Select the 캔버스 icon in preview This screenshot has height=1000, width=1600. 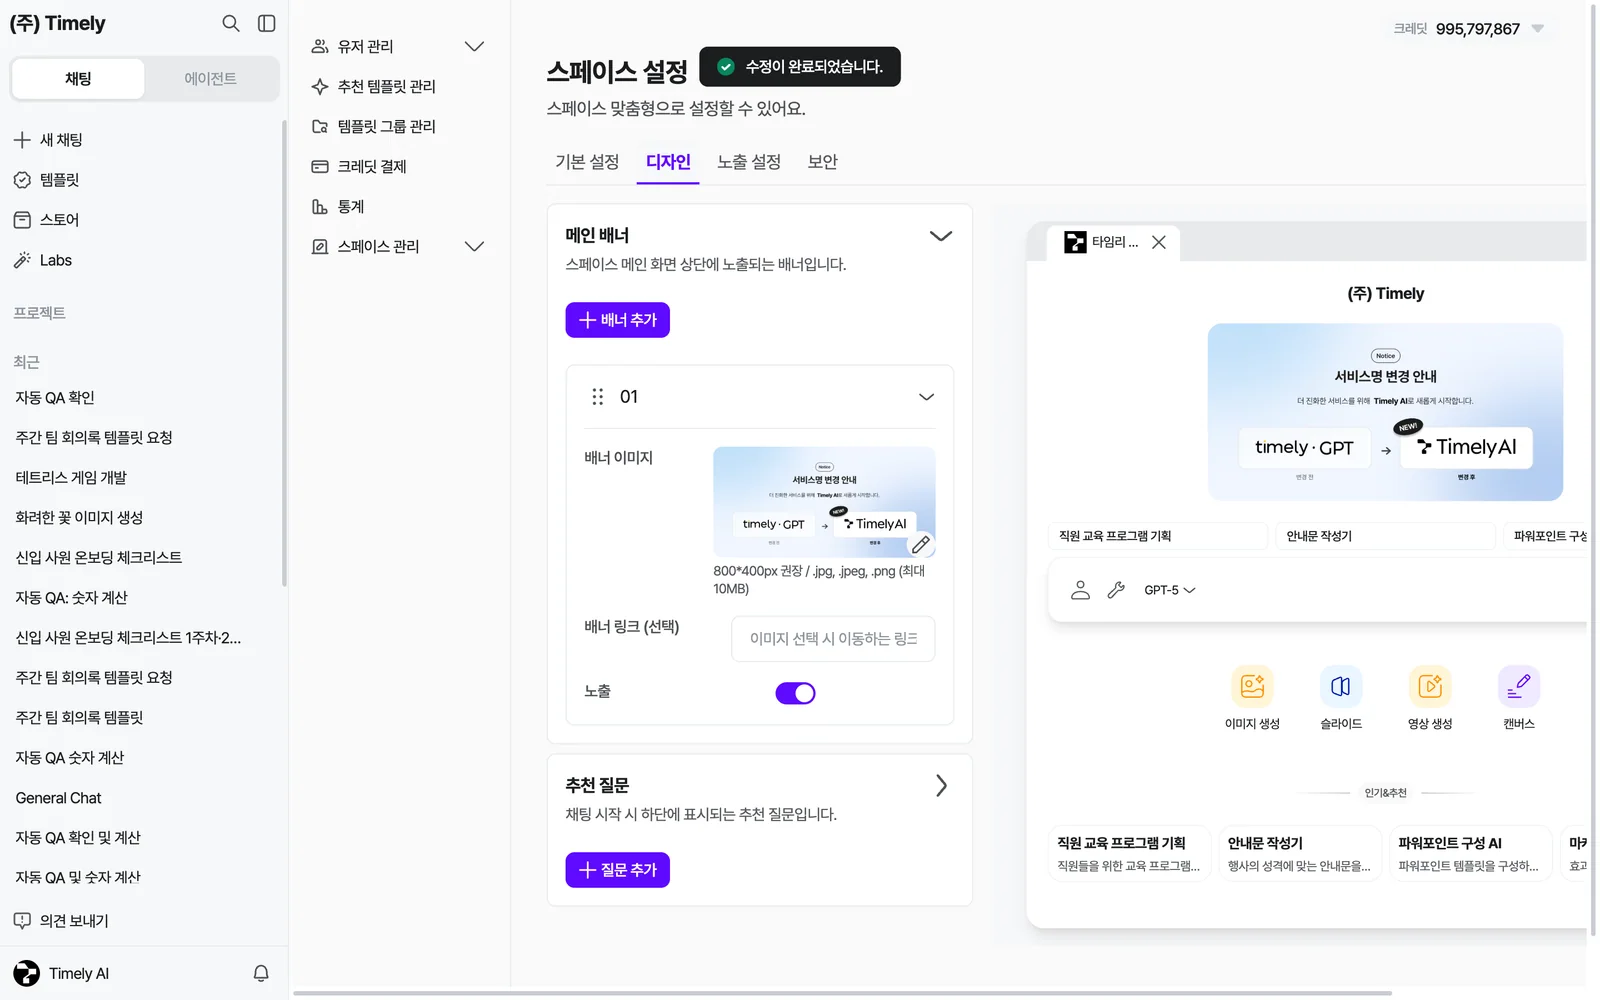[1519, 686]
